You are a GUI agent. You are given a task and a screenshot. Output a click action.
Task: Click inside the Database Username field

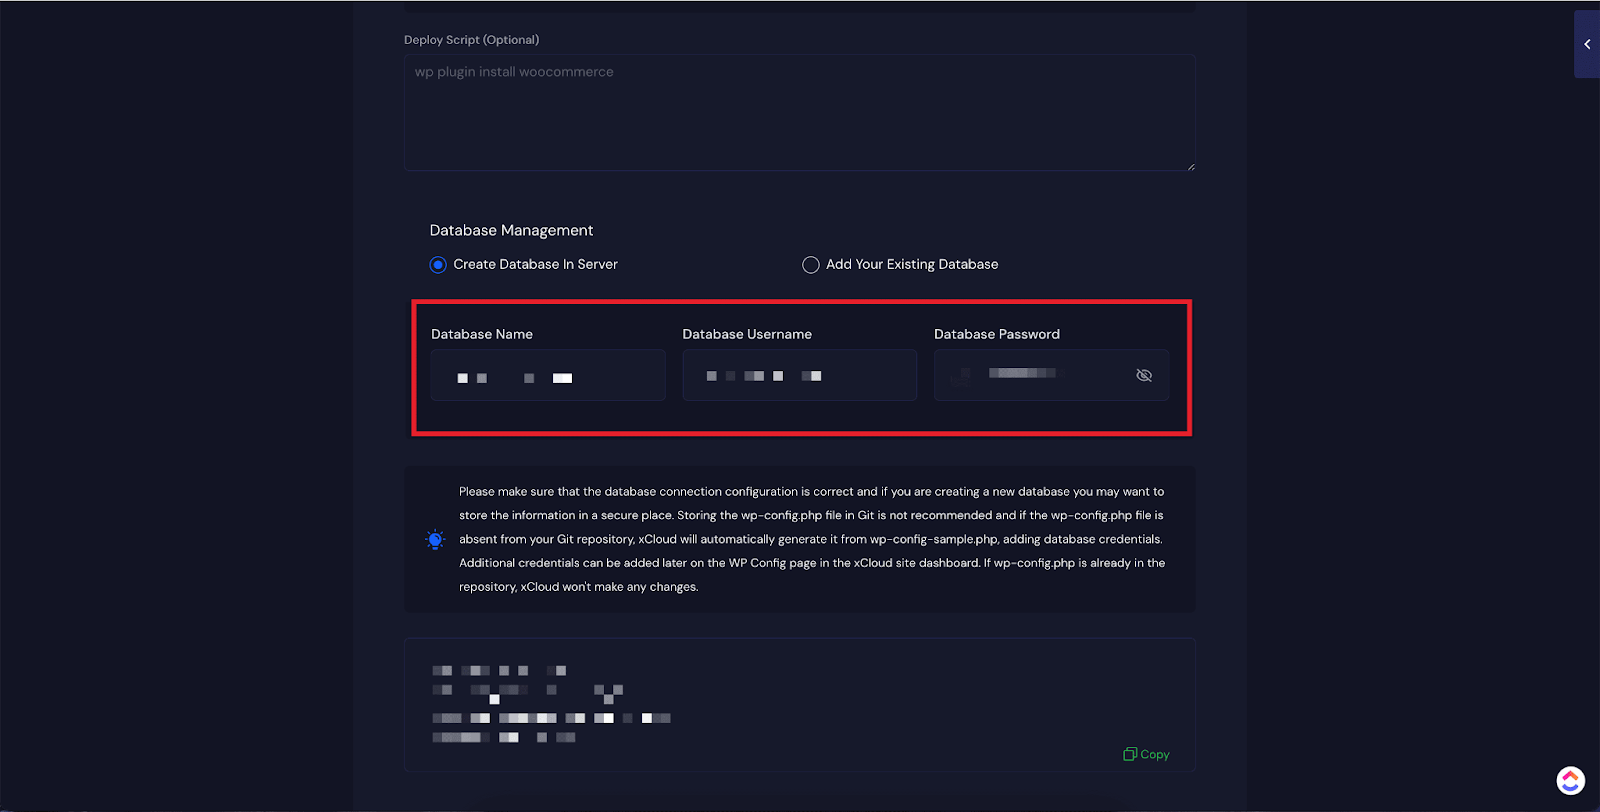click(x=799, y=376)
